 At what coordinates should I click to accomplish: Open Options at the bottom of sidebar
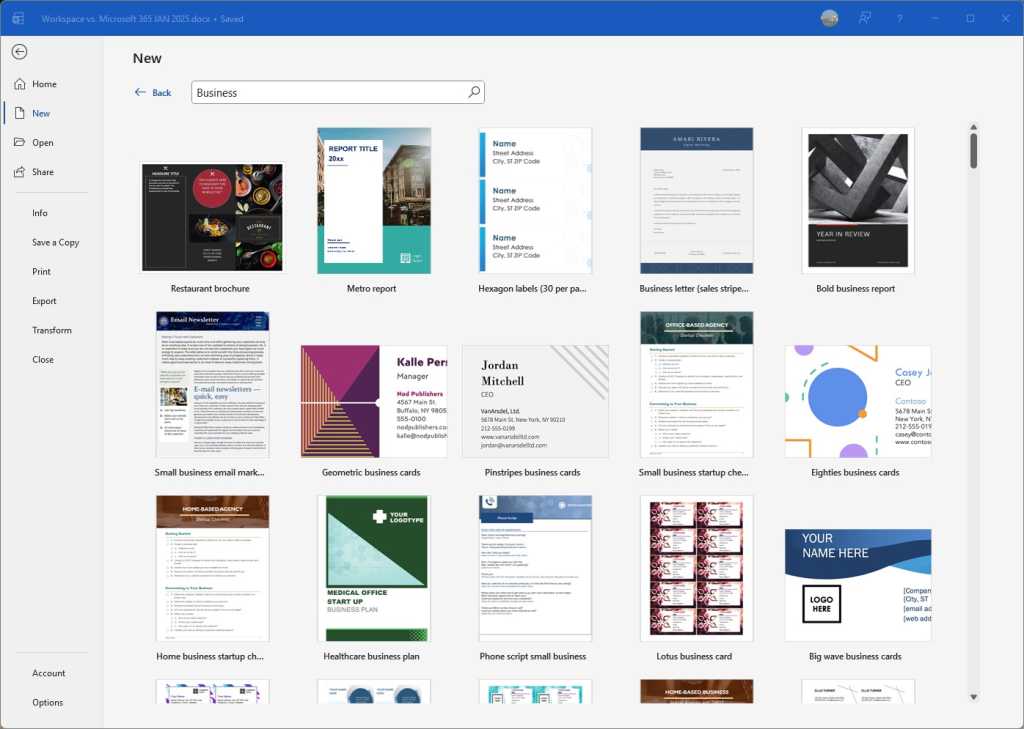click(47, 702)
